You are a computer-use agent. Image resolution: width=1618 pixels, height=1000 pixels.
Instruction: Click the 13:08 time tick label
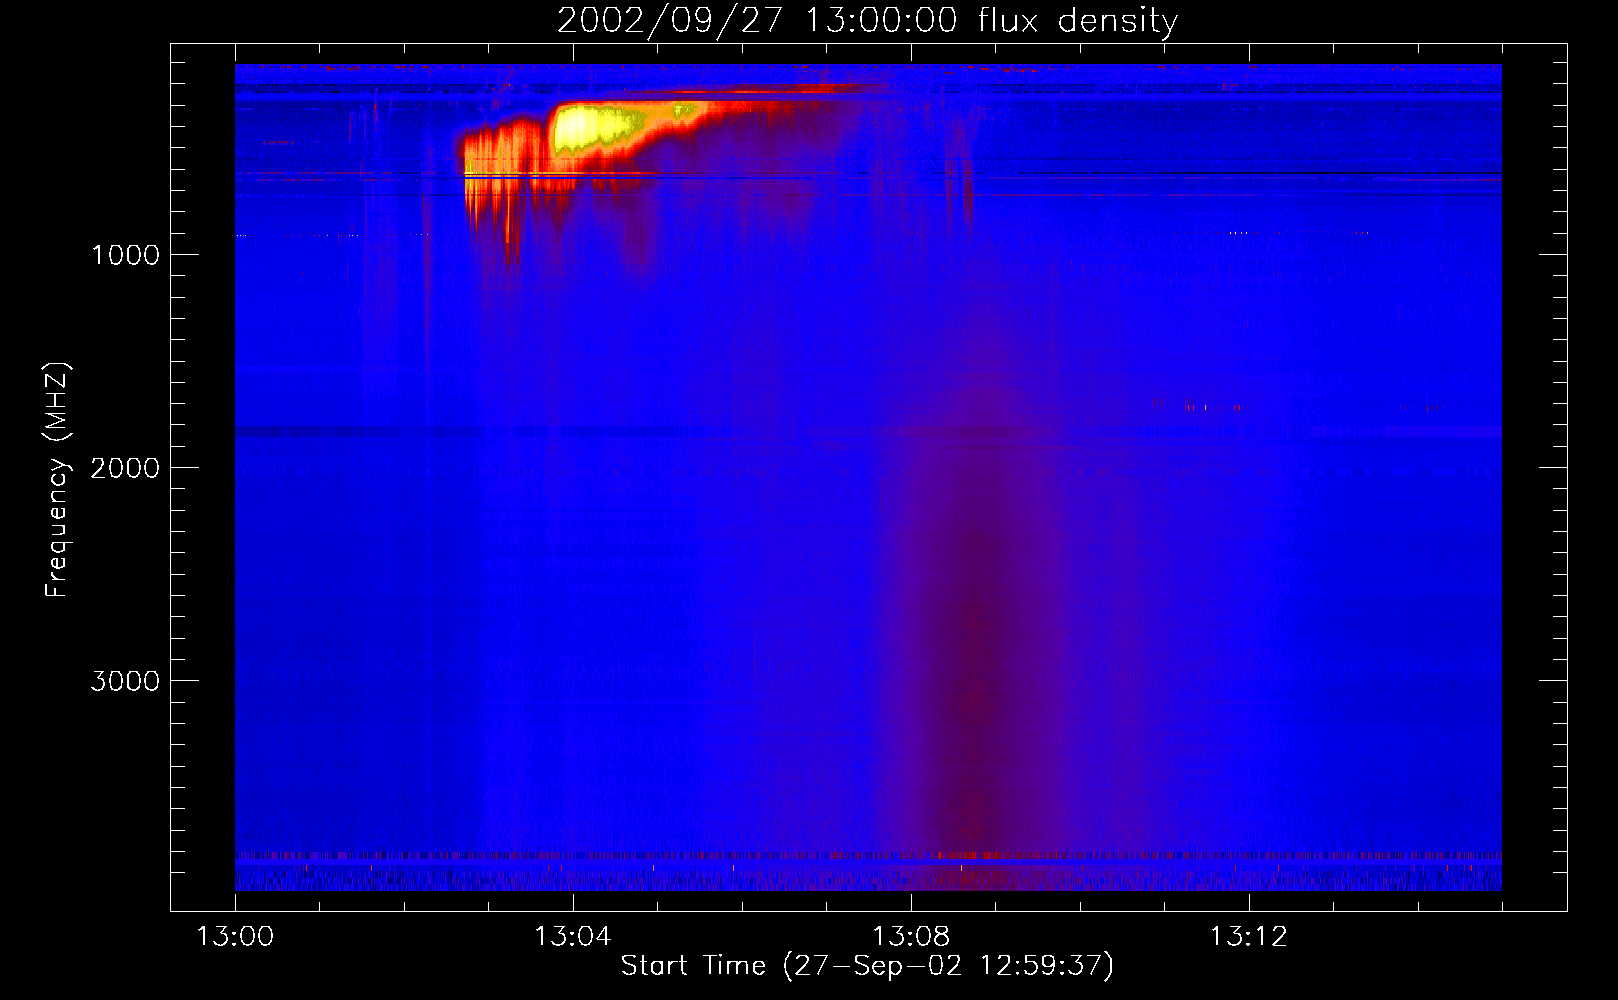910,937
